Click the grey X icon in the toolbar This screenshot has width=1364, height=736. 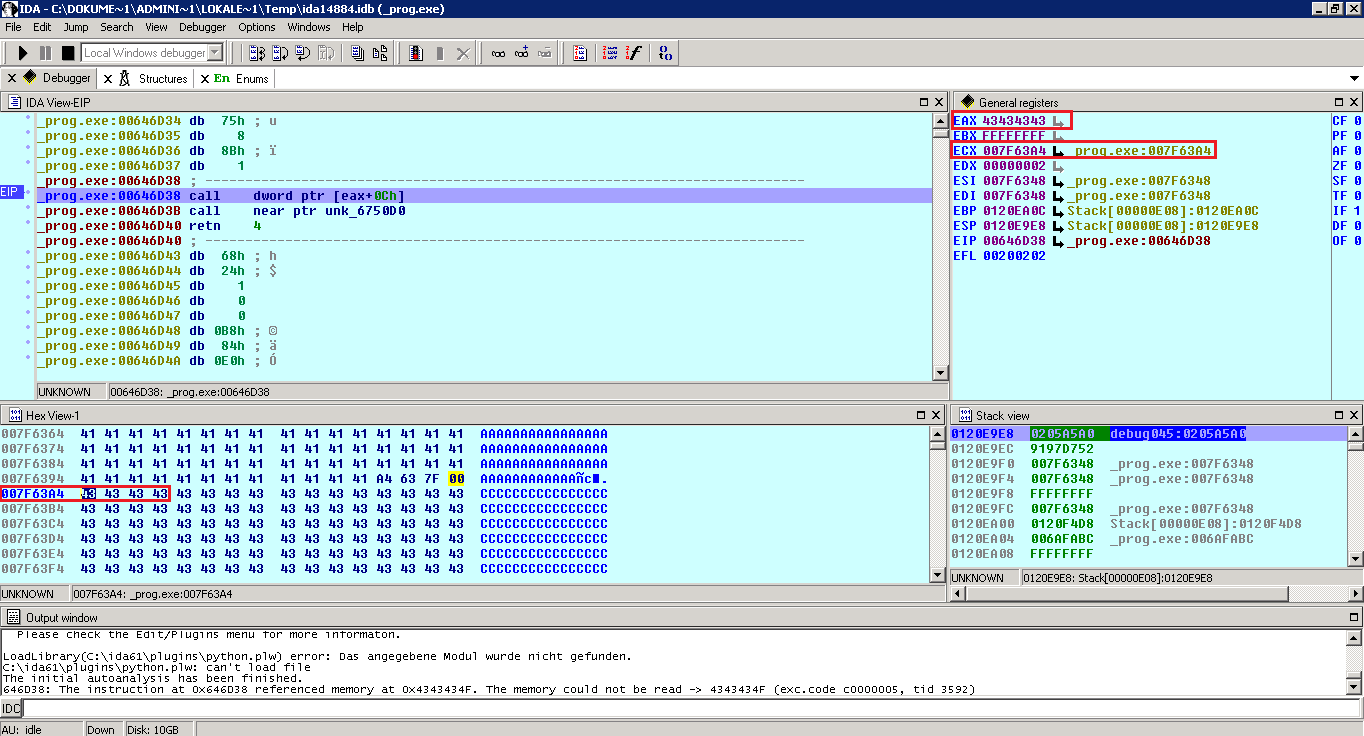tap(462, 53)
